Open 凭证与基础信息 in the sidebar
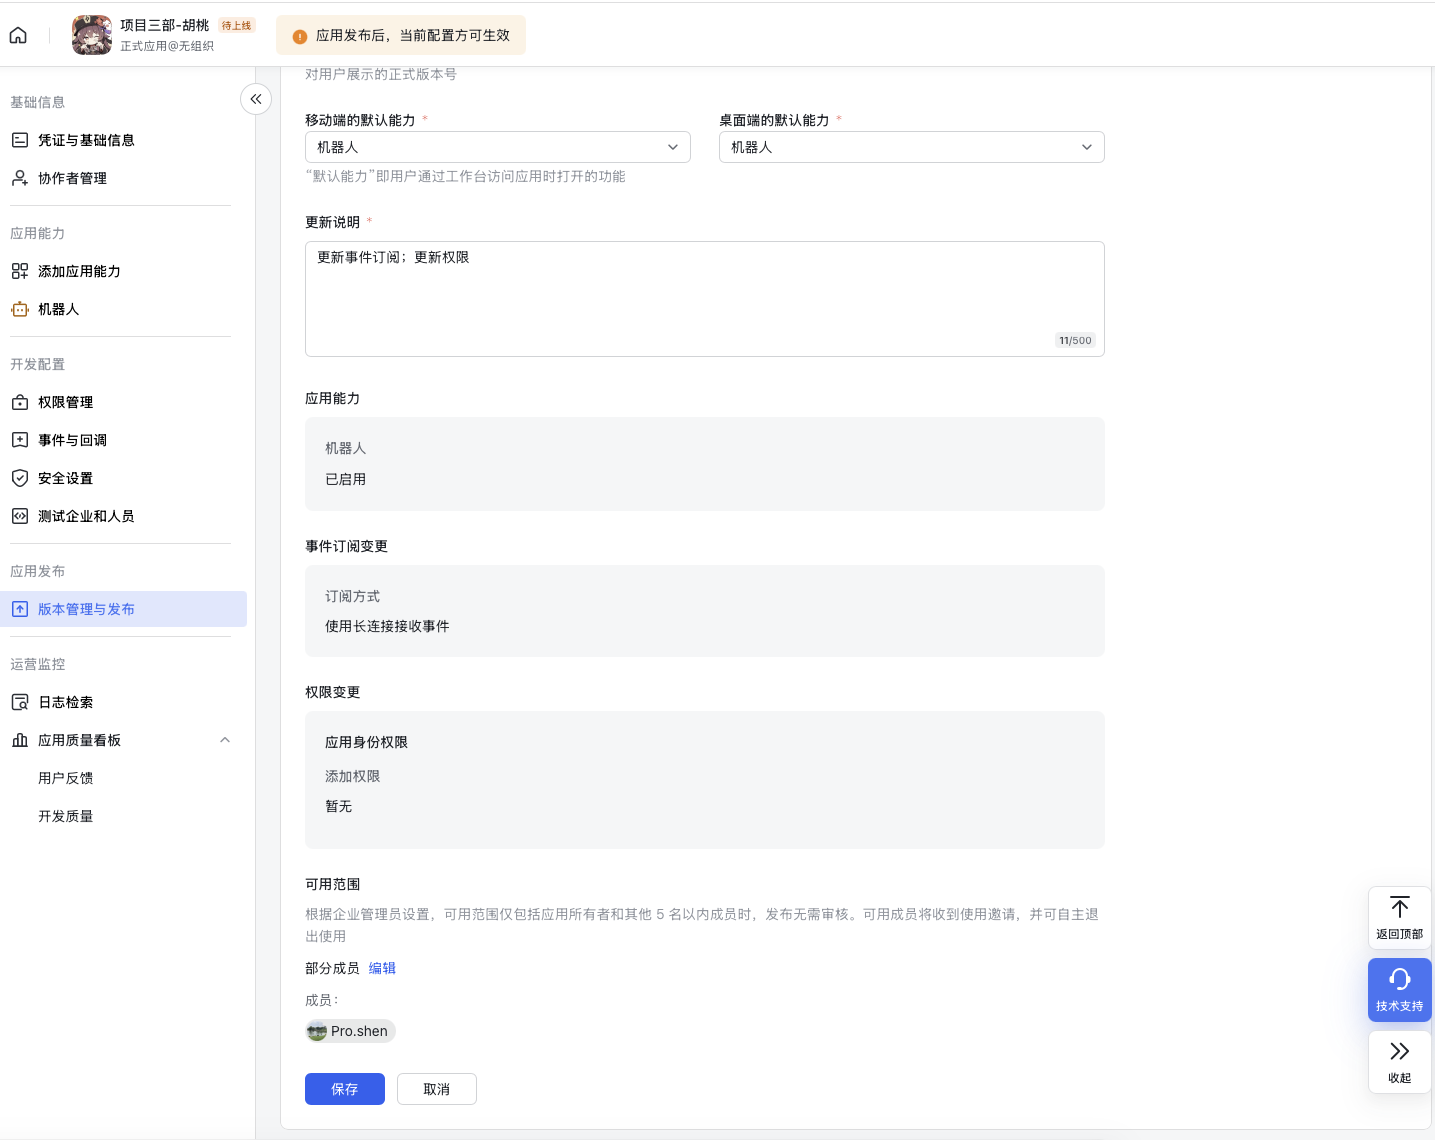1435x1140 pixels. 86,140
